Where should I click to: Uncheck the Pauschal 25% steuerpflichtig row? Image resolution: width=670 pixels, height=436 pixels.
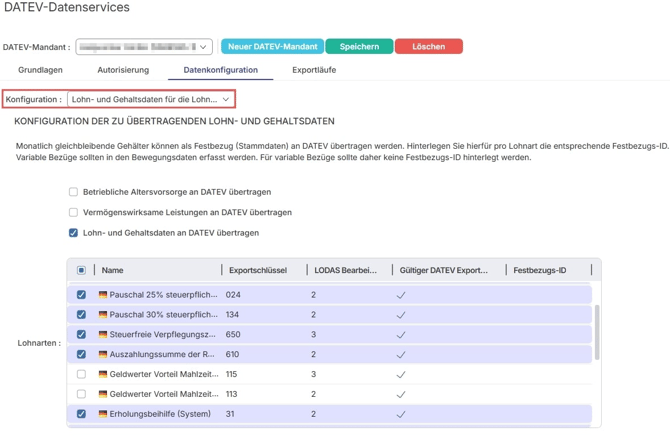pyautogui.click(x=81, y=295)
